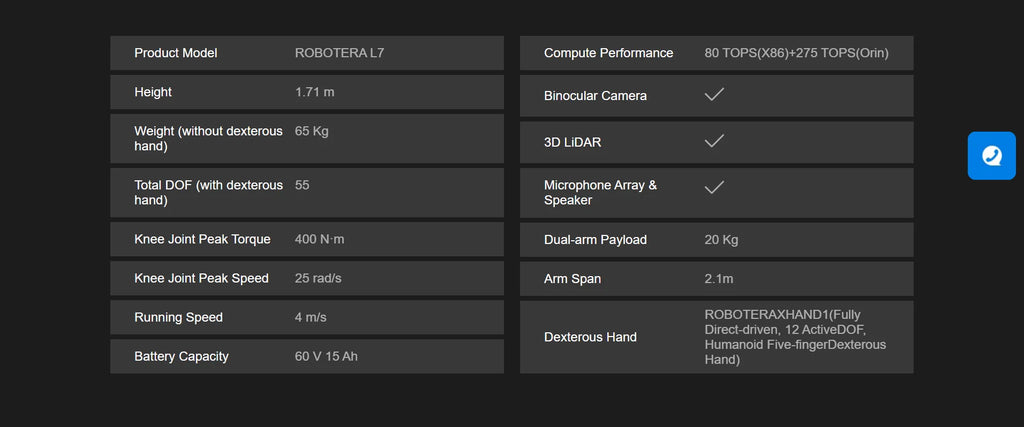Select the ROBOTERAXHAND1 description text
The image size is (1024, 427).
tap(795, 337)
